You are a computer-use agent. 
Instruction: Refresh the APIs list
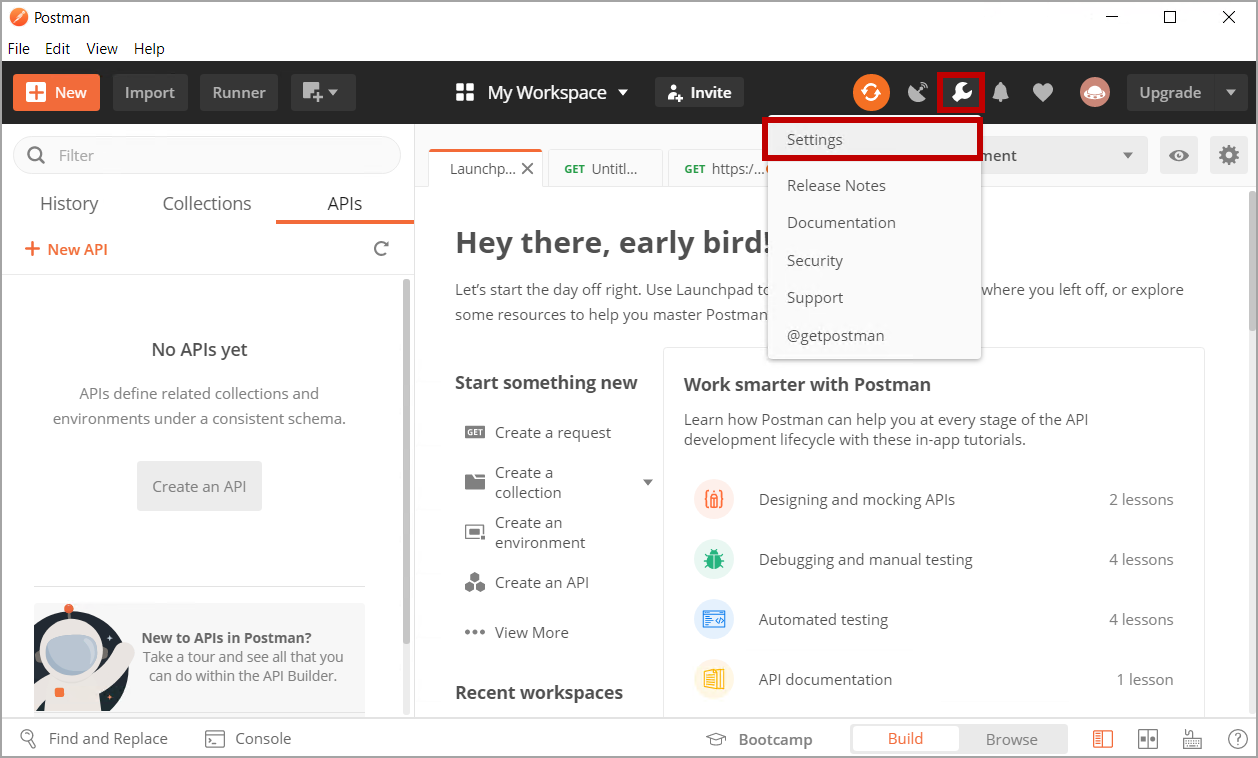381,249
